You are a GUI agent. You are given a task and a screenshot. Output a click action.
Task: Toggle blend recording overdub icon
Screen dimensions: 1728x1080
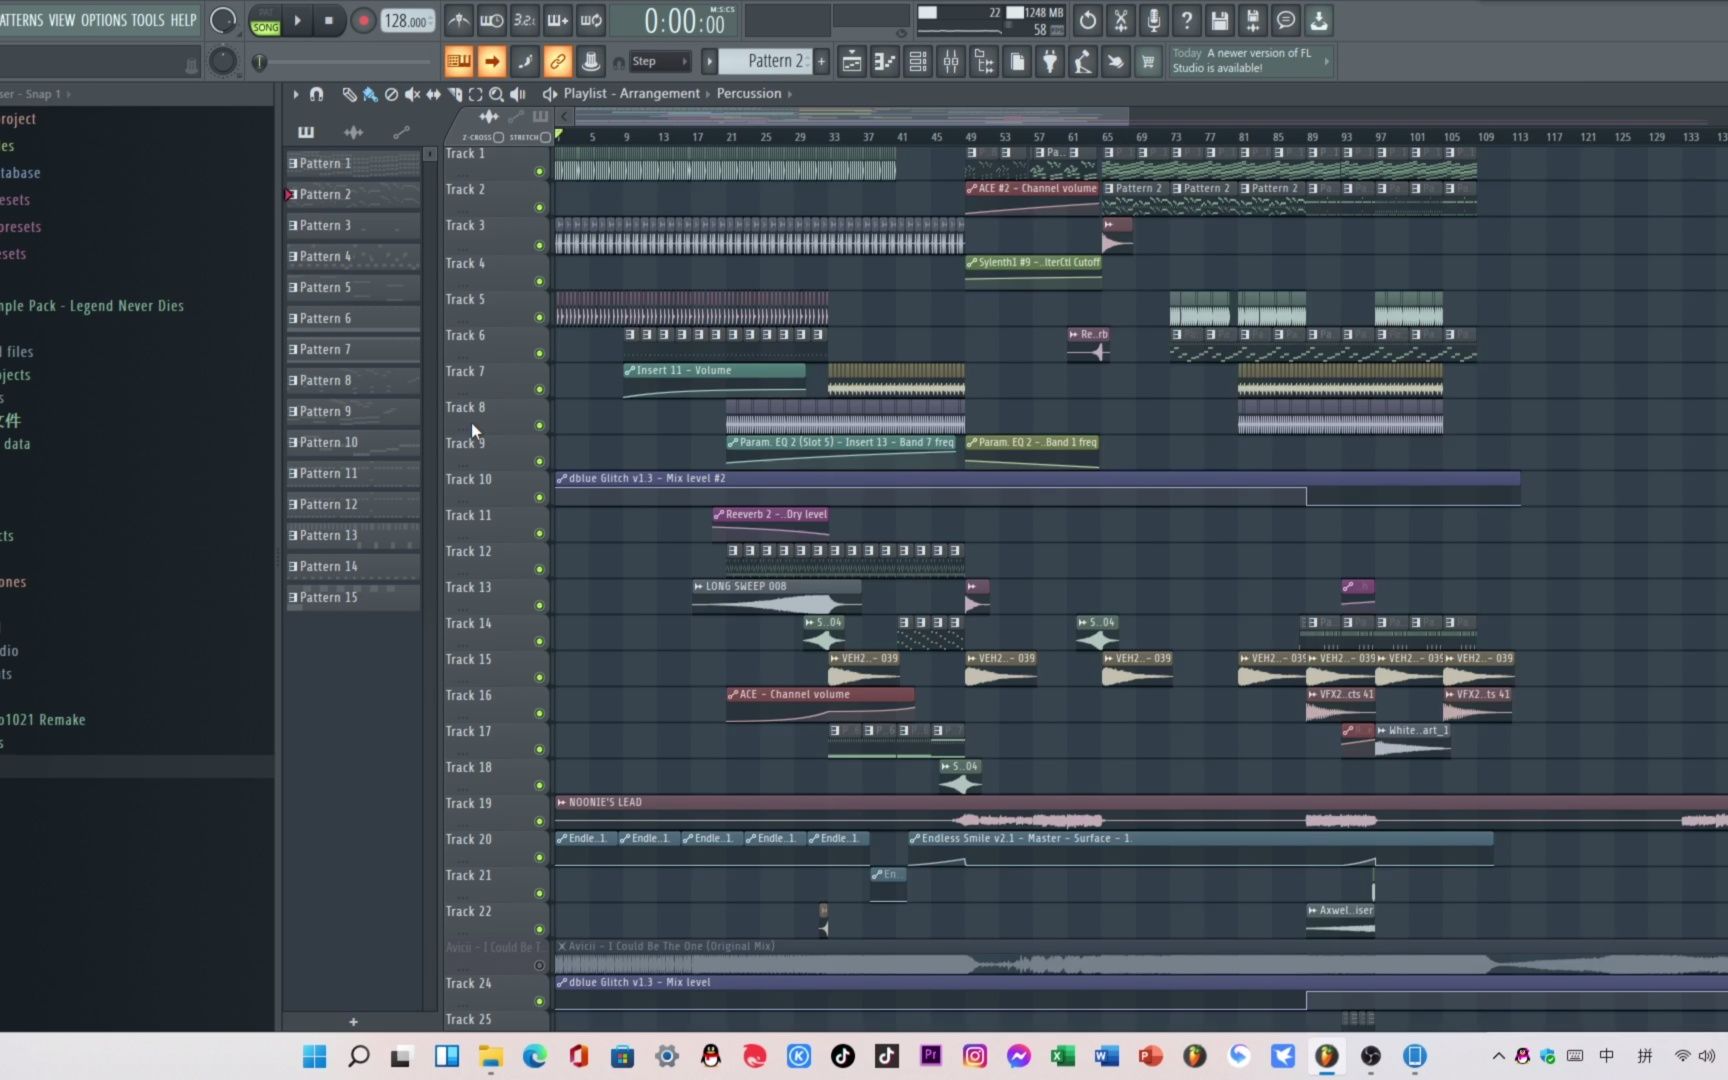[558, 20]
